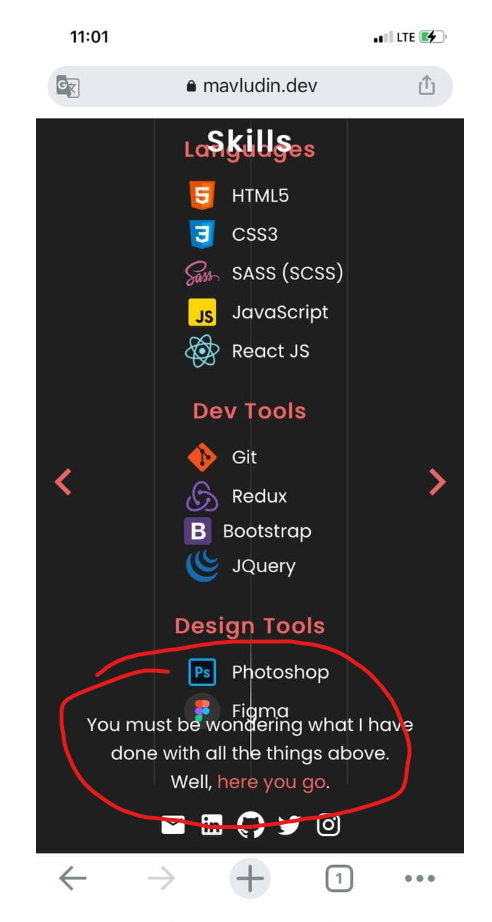Screen dimensions: 492x922
Task: Click the Bootstrap B logo icon
Action: click(198, 532)
